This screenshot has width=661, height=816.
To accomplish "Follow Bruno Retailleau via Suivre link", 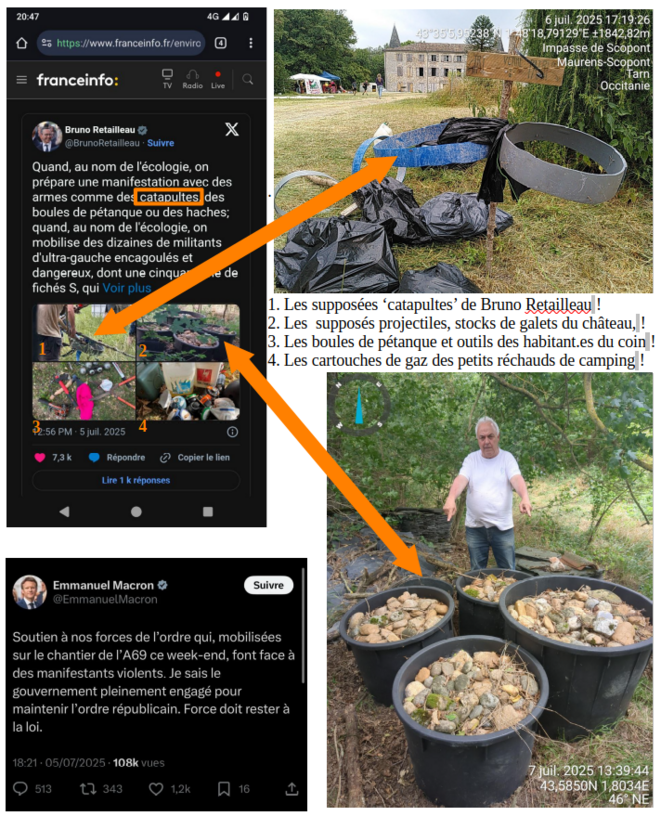I will coord(160,143).
